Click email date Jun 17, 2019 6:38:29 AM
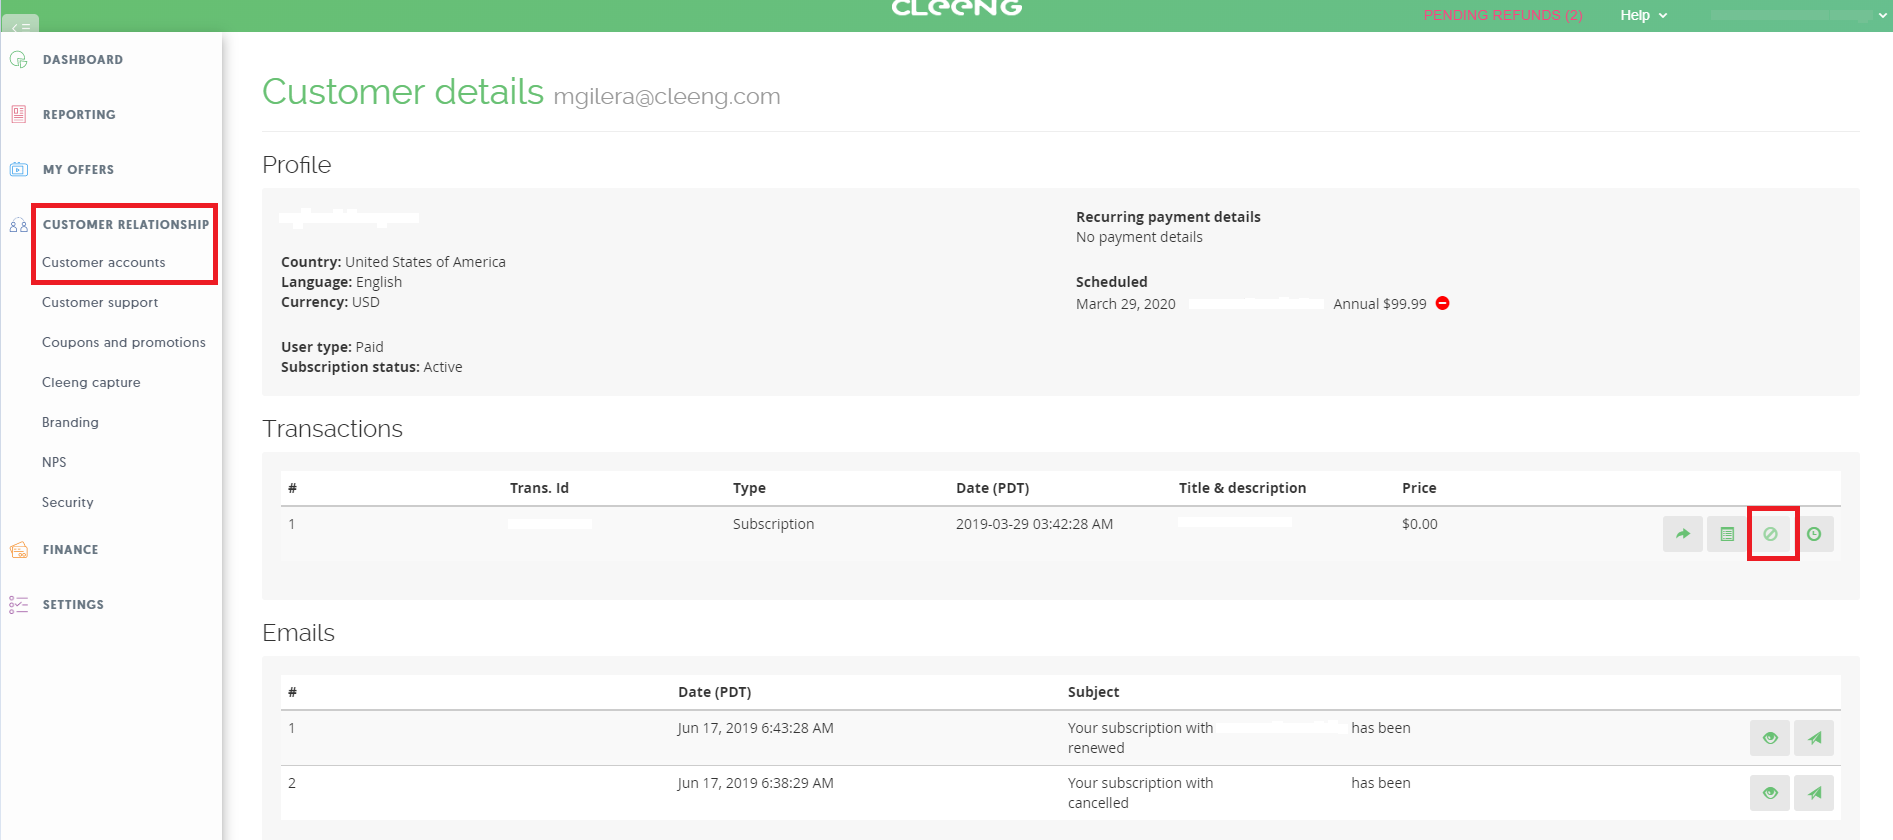The height and width of the screenshot is (840, 1893). 755,783
